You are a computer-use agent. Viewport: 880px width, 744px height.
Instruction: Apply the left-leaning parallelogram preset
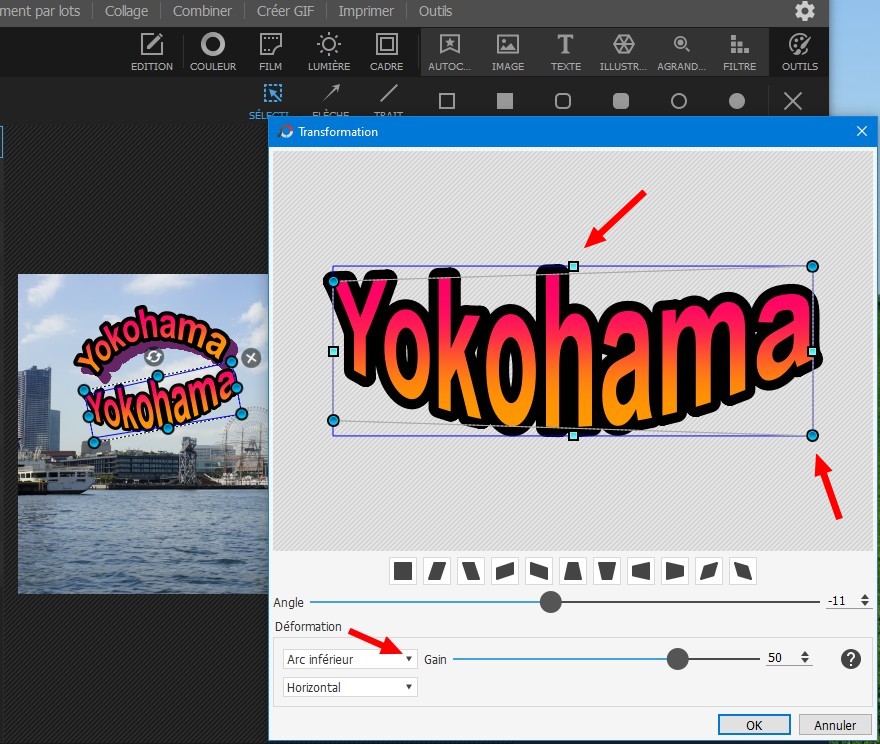471,571
